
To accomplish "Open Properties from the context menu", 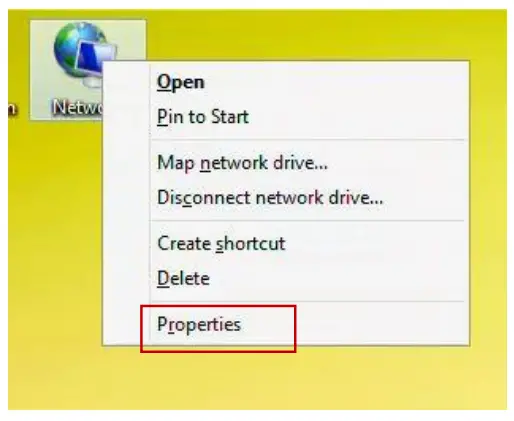I will pyautogui.click(x=199, y=324).
